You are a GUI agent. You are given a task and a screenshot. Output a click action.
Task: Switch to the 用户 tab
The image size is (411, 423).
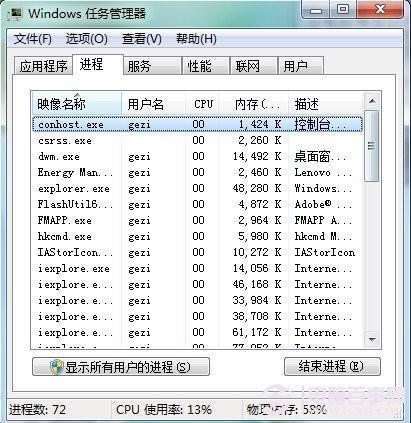(301, 66)
